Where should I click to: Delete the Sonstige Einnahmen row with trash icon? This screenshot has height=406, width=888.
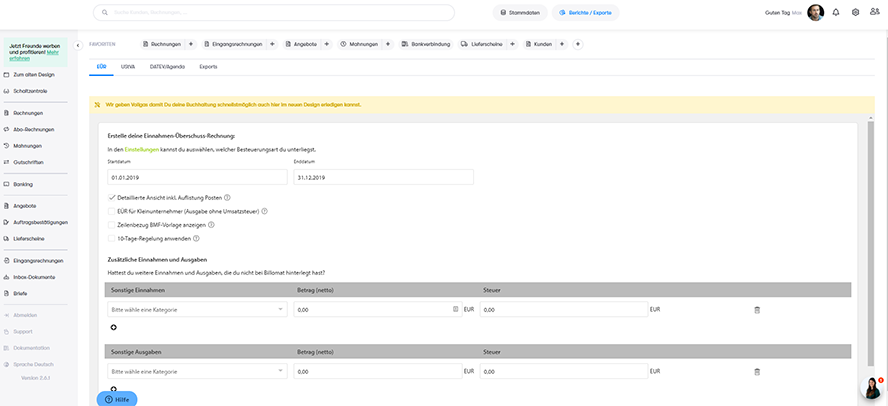tap(757, 310)
